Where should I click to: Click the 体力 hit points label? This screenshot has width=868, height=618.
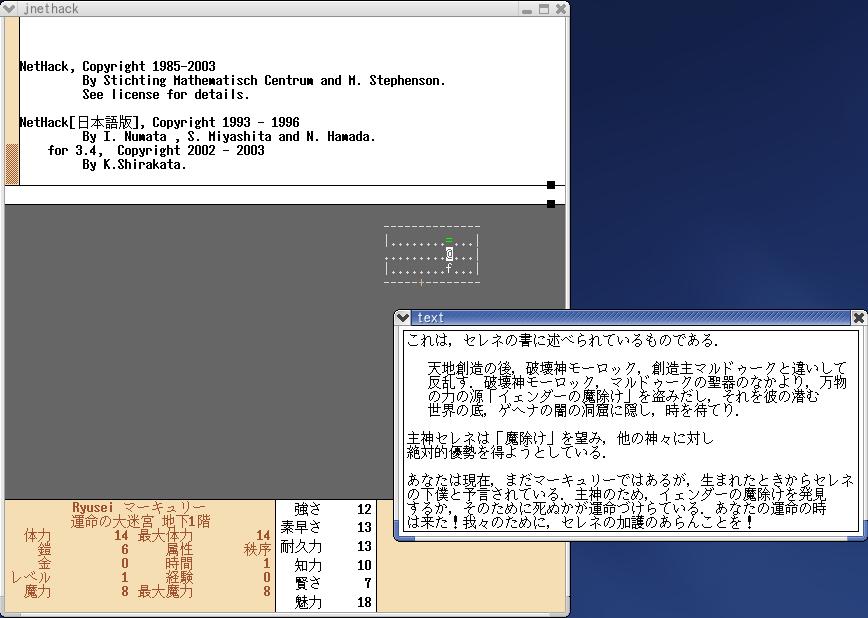(37, 535)
